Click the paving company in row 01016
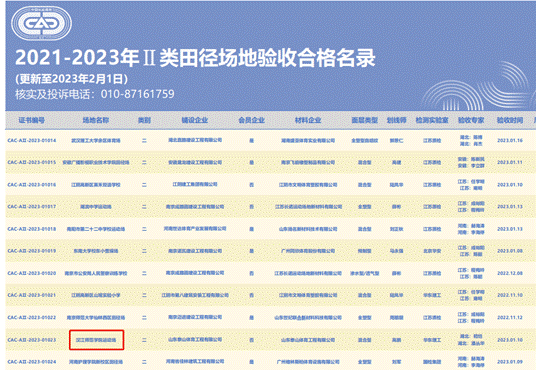 [195, 184]
